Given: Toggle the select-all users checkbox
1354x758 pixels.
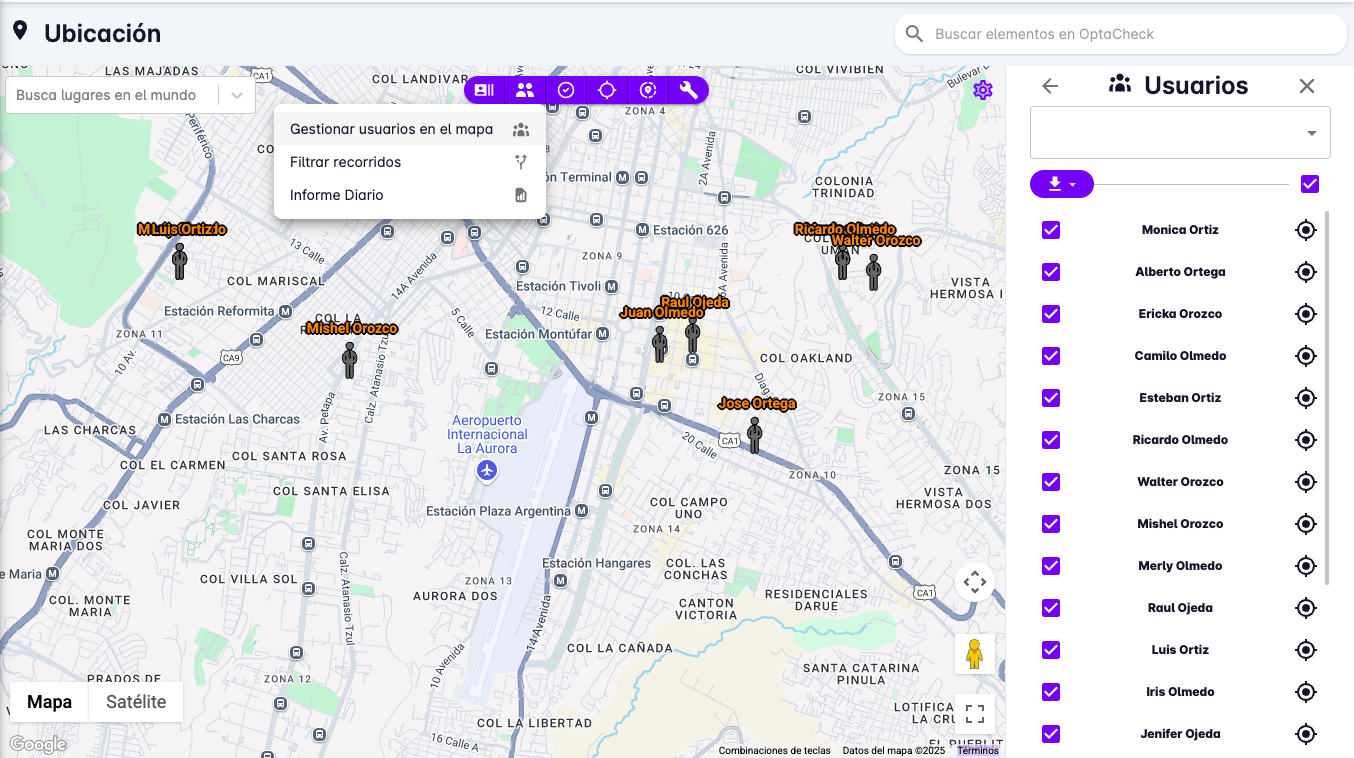Looking at the screenshot, I should 1310,184.
